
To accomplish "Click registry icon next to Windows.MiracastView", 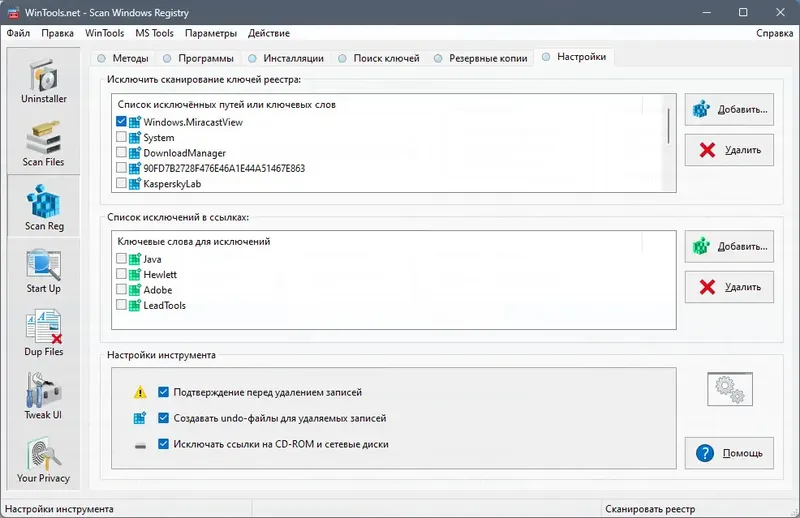I will 135,122.
